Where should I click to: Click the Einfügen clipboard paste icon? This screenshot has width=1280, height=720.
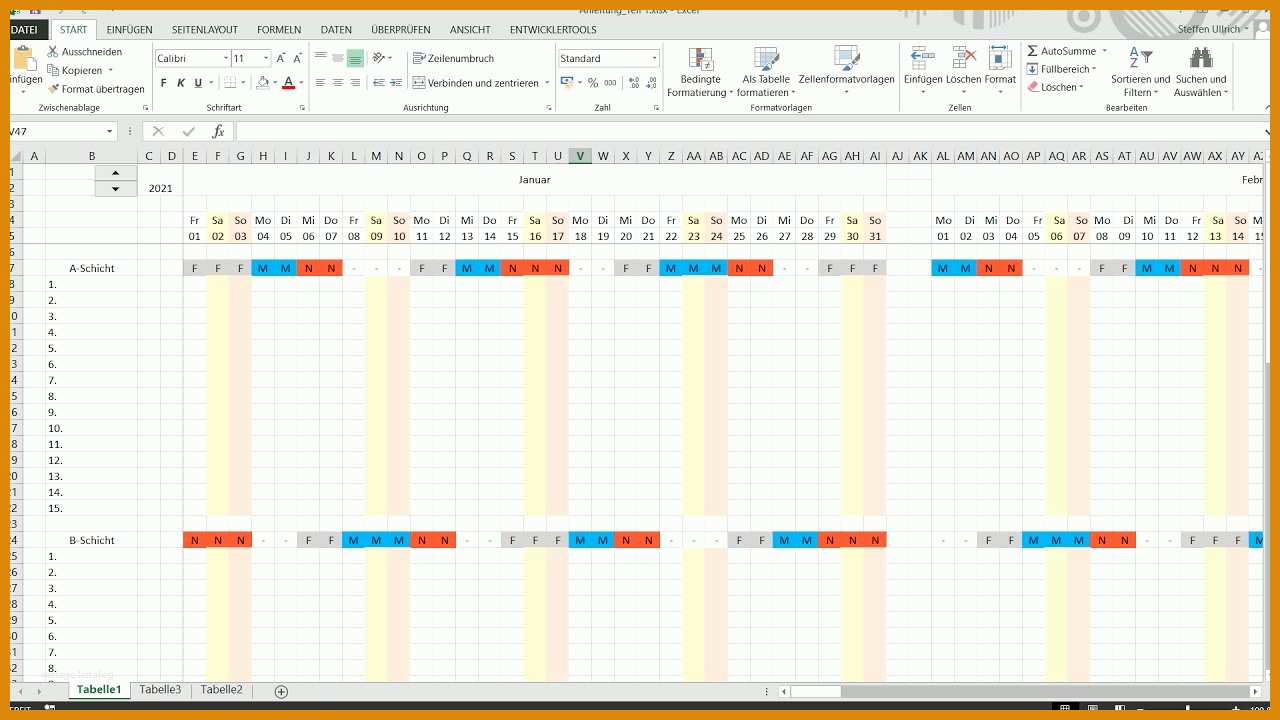(23, 57)
